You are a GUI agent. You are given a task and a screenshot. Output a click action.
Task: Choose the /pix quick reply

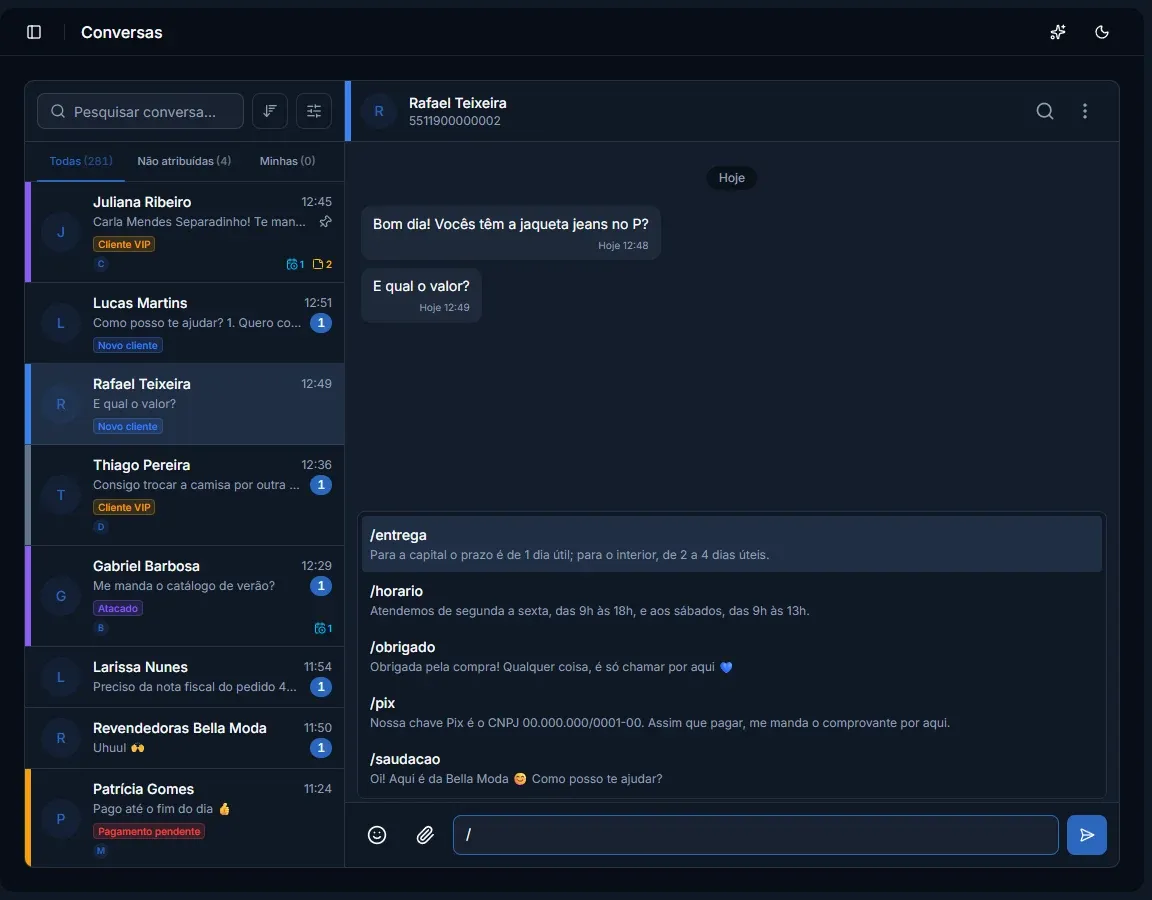click(x=732, y=712)
